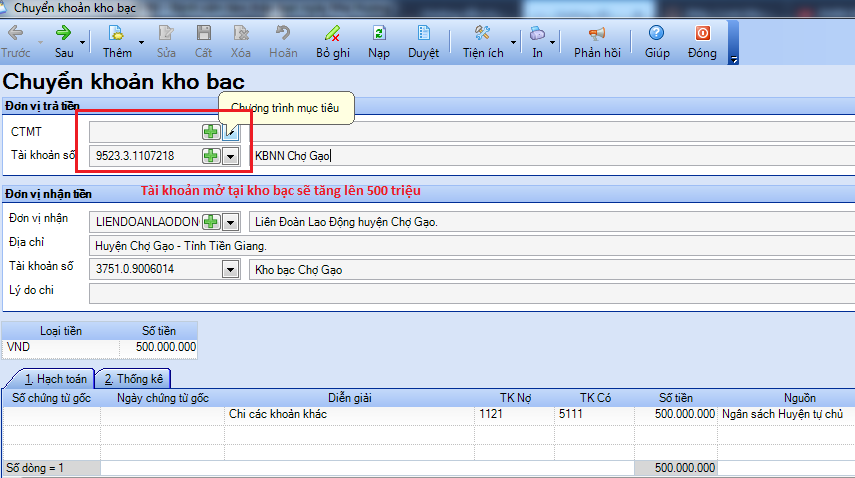
Task: Click the Địa chỉ address field
Action: pos(472,246)
